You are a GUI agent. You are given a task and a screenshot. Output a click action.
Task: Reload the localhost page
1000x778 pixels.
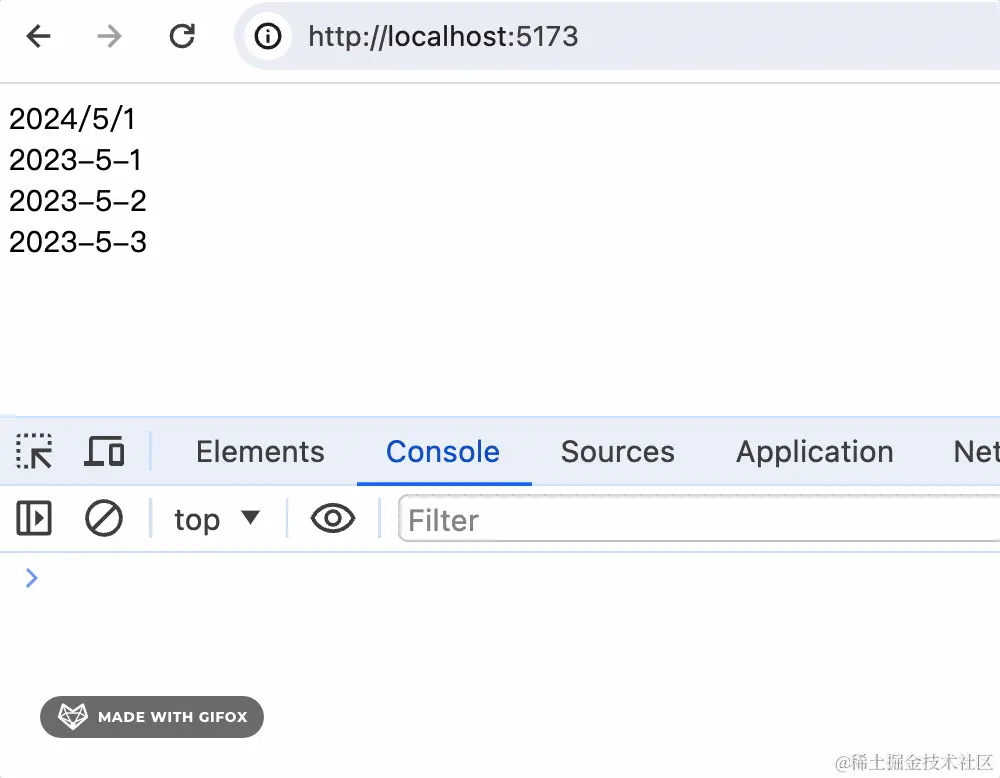tap(182, 36)
